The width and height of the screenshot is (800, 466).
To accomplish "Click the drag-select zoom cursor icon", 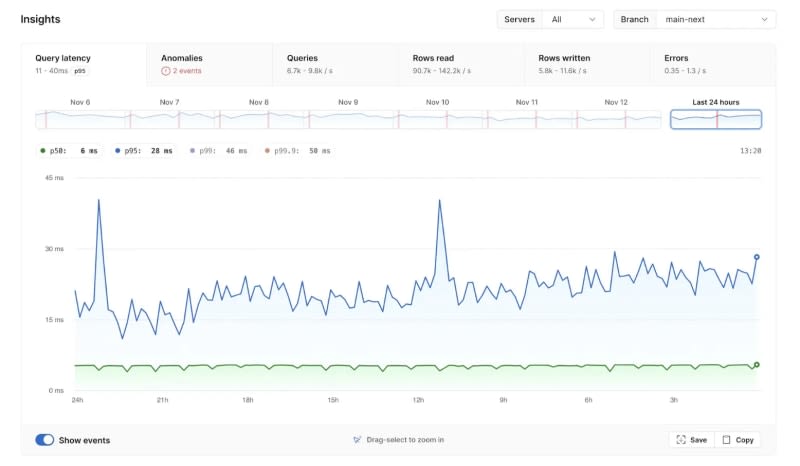I will tap(357, 440).
